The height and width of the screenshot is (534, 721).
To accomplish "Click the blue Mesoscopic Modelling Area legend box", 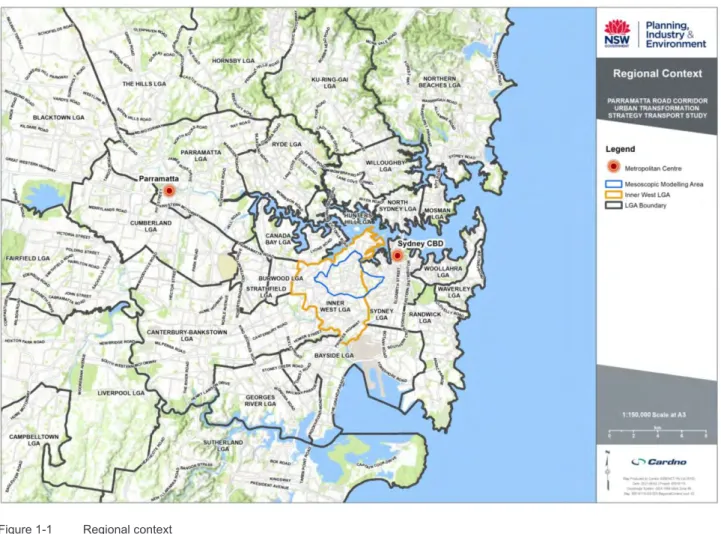I will click(x=613, y=184).
